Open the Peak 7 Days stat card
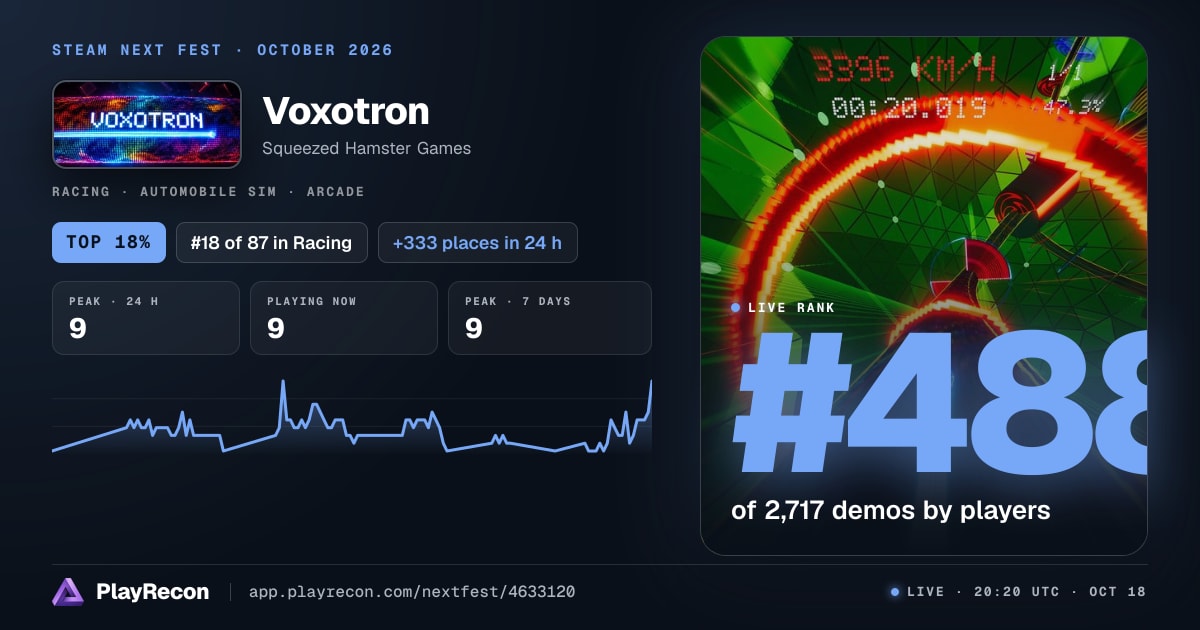This screenshot has height=630, width=1200. click(550, 318)
